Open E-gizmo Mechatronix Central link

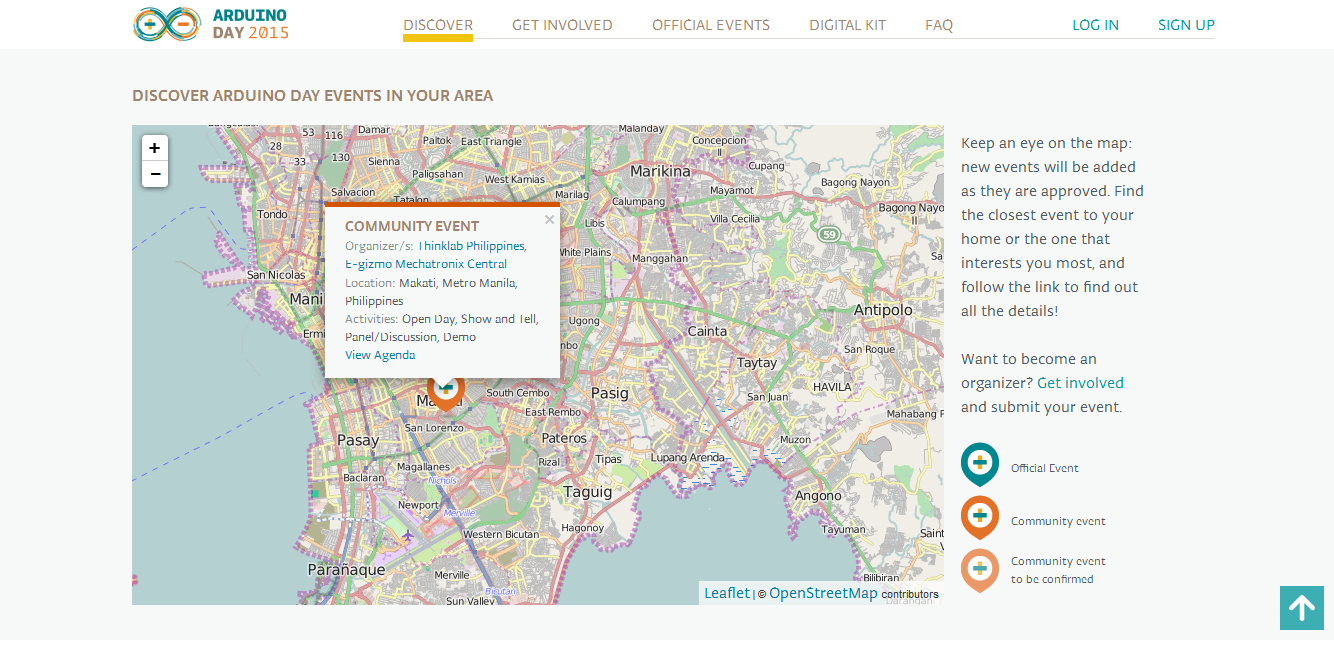[x=426, y=264]
